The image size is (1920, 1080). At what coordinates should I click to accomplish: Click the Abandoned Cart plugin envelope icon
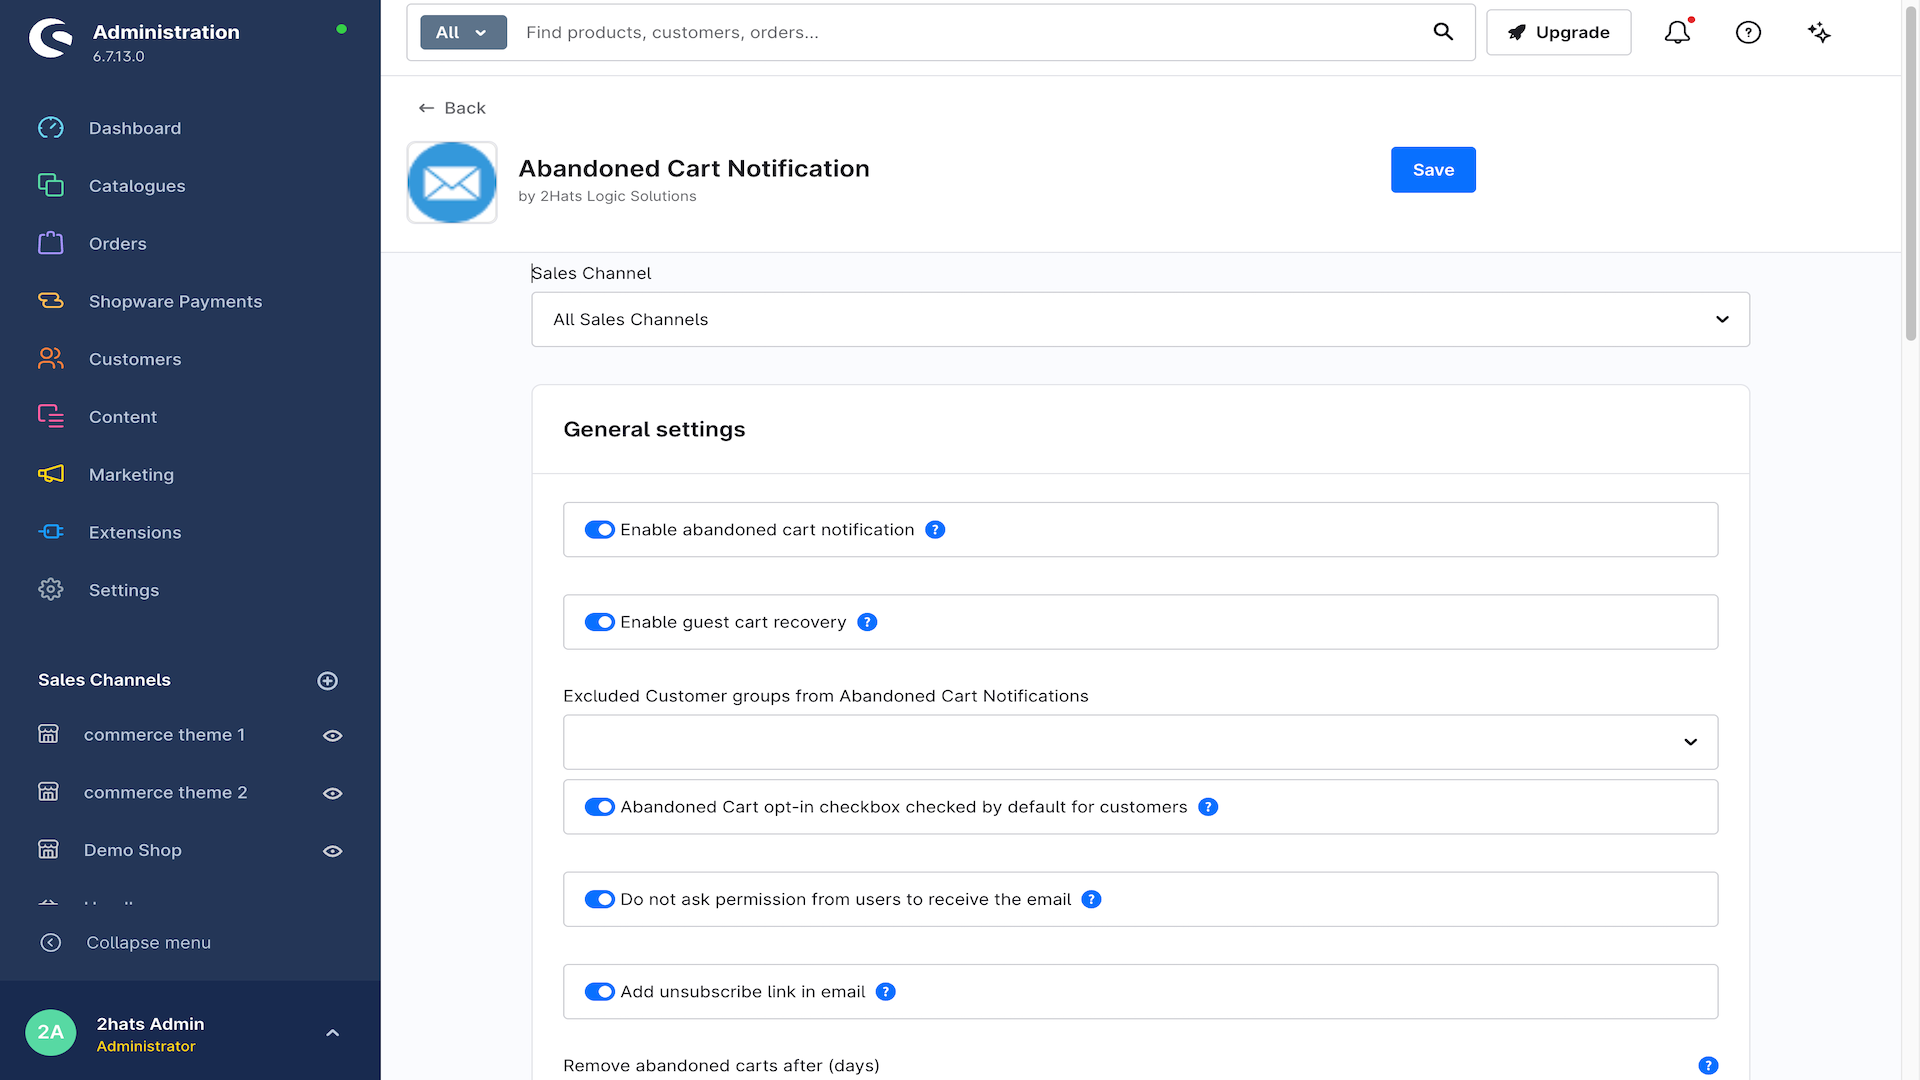coord(452,182)
